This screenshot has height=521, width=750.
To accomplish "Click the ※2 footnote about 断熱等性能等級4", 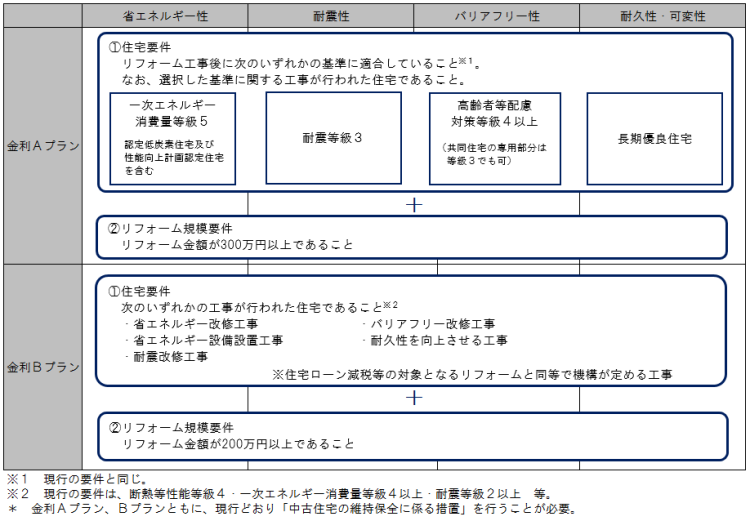I will click(x=280, y=494).
